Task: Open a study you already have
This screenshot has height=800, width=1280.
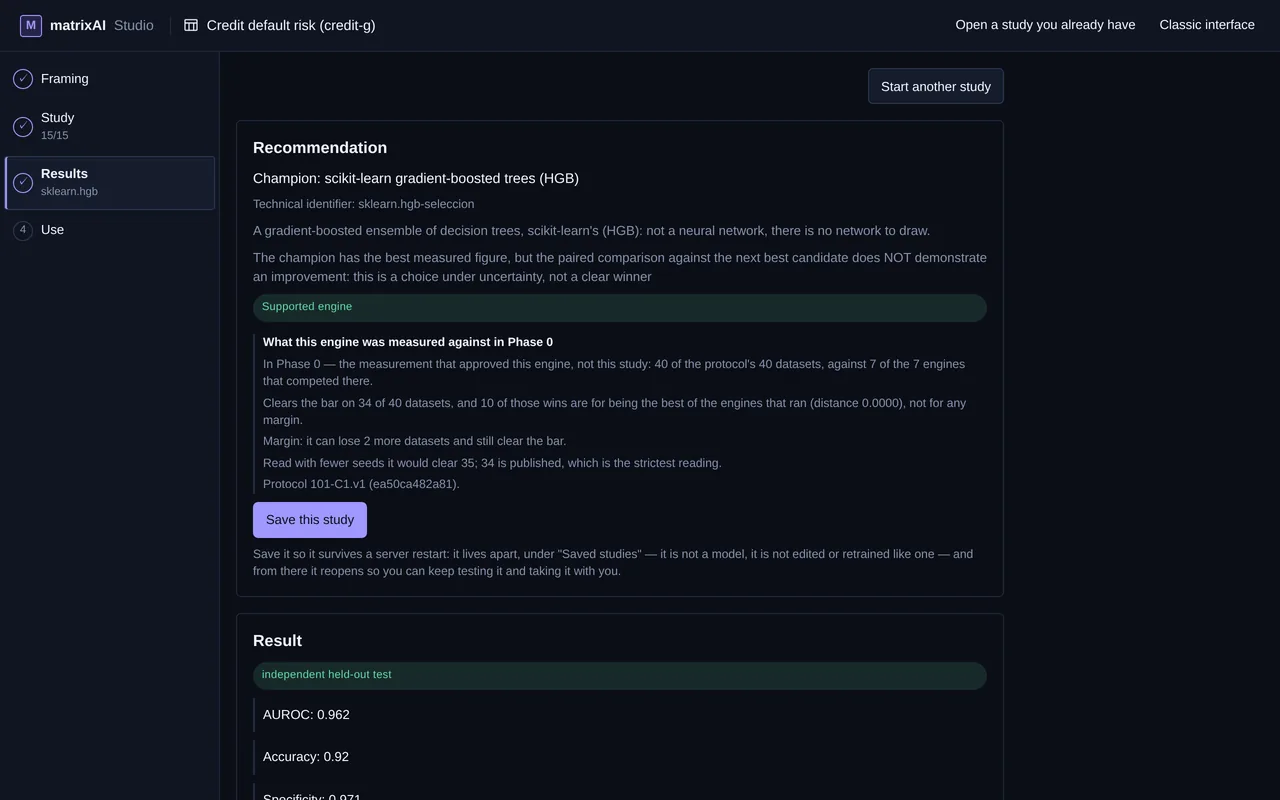Action: point(1045,25)
